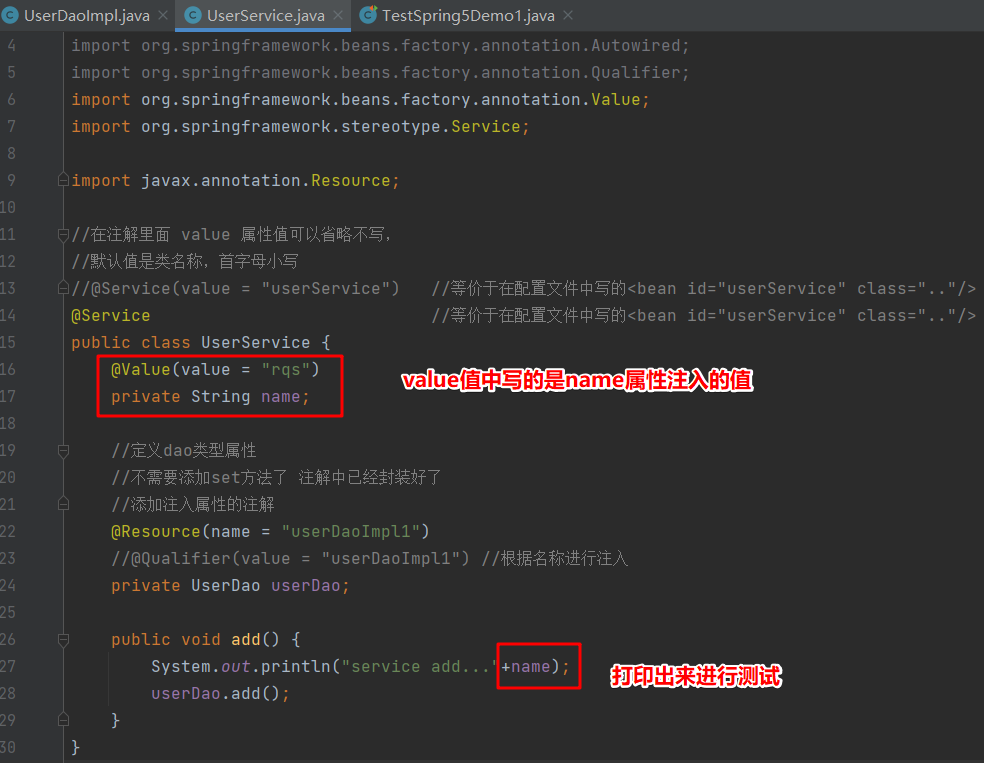Viewport: 984px width, 763px height.
Task: Click the name field in line 17
Action: 281,397
